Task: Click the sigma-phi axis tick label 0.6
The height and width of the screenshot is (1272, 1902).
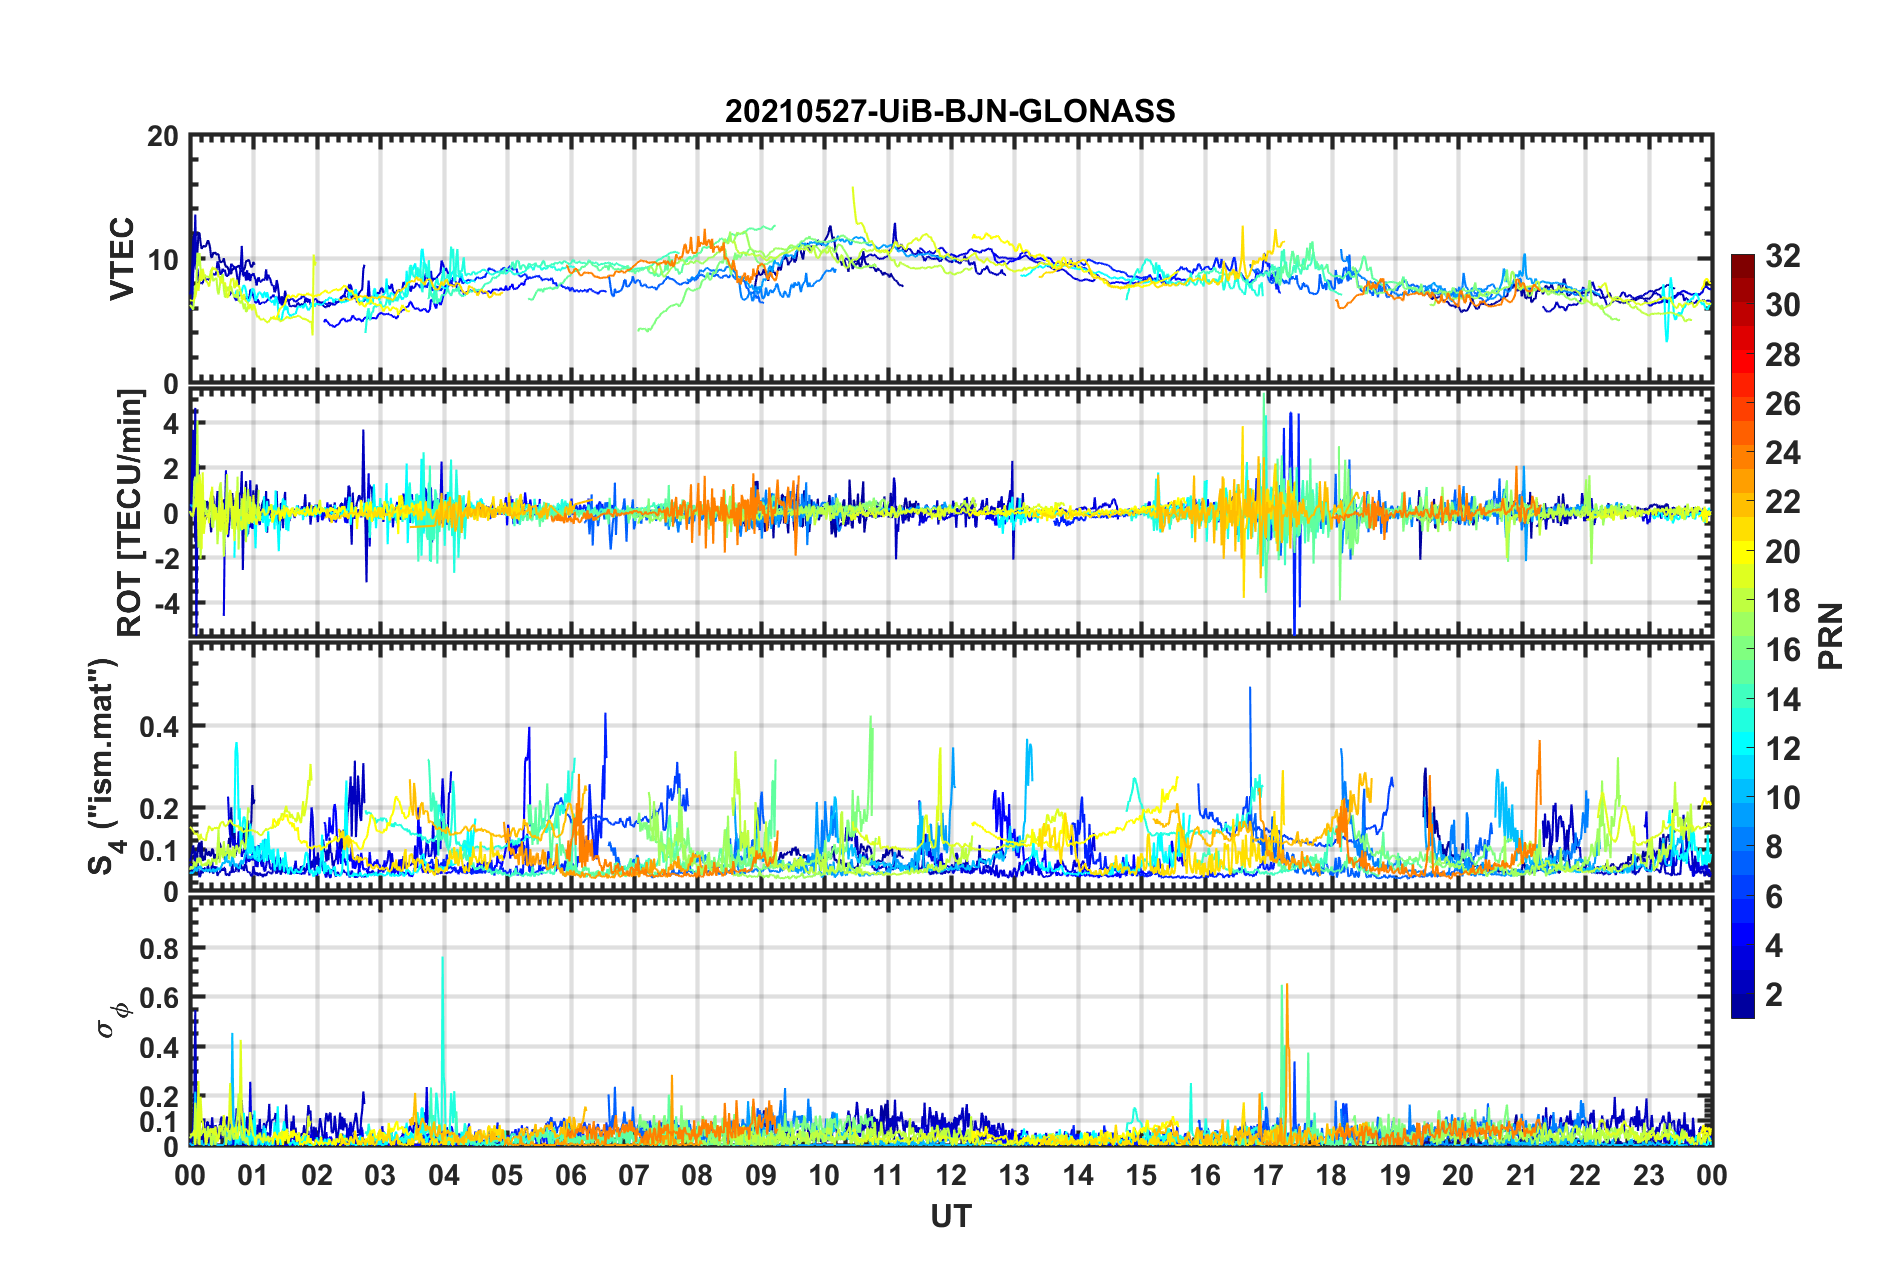Action: pyautogui.click(x=159, y=998)
